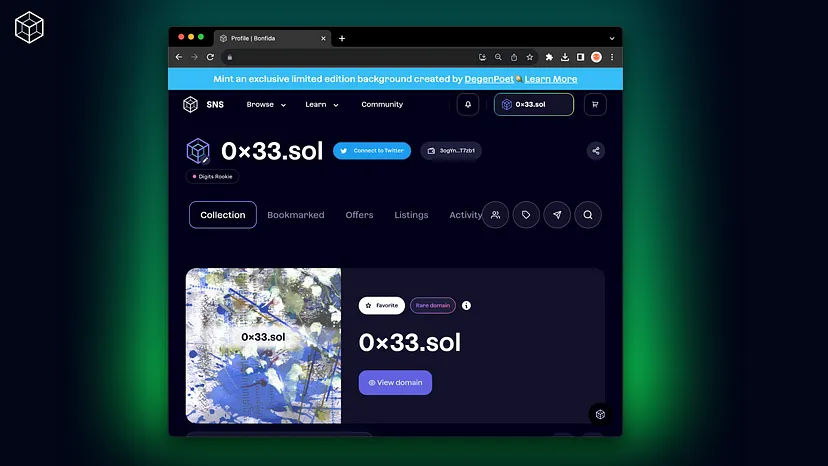Expand the Browse dropdown menu
Screen dimensions: 828x466
coord(266,105)
